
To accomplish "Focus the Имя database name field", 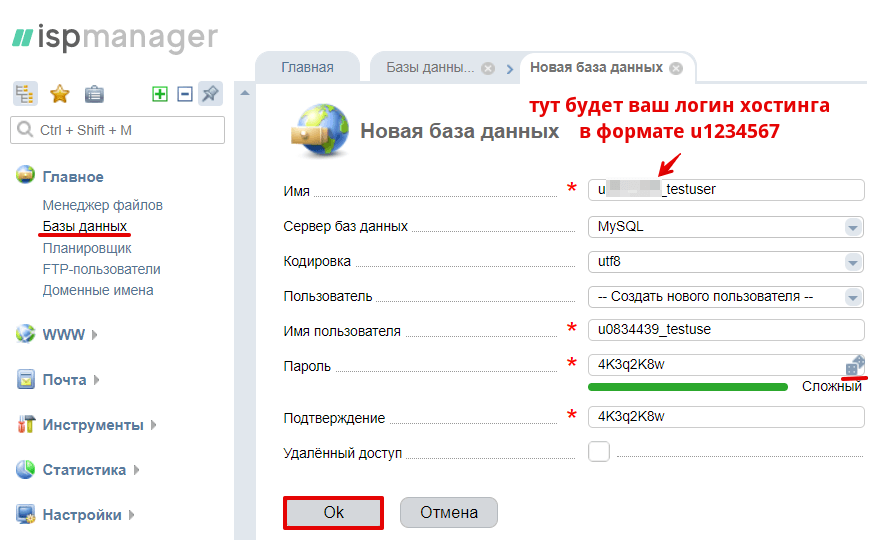I will click(726, 189).
